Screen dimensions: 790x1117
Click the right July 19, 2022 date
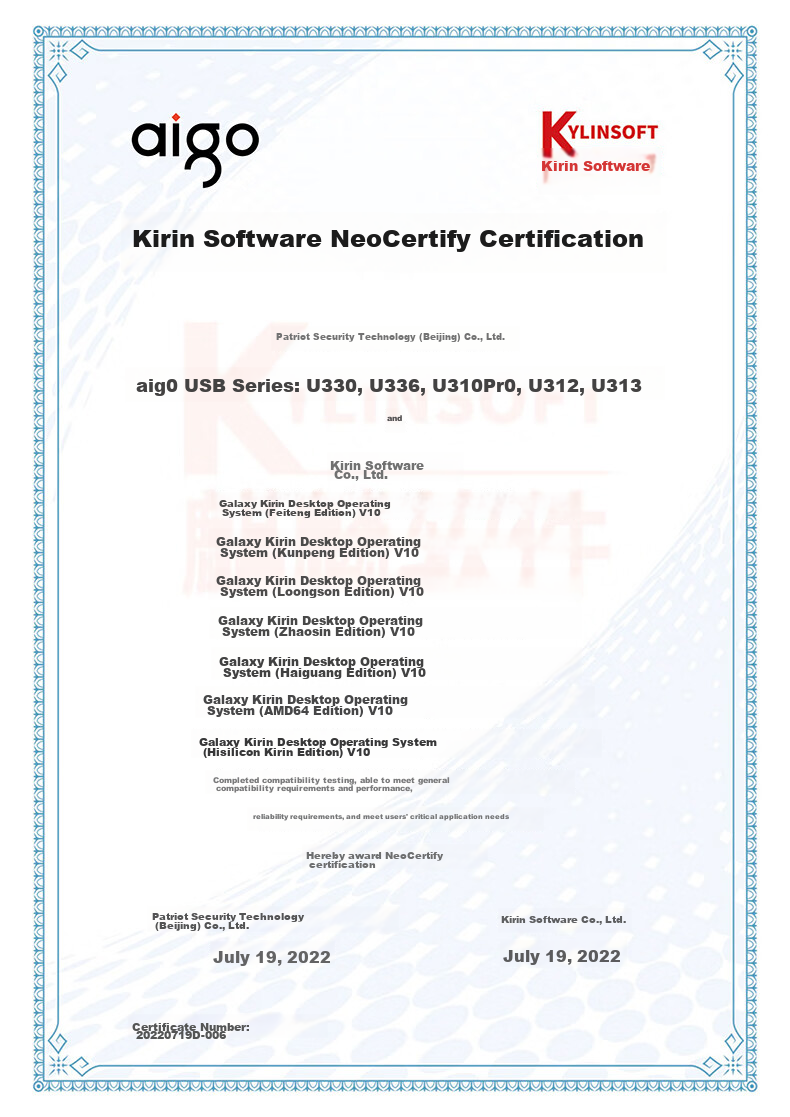click(x=562, y=957)
